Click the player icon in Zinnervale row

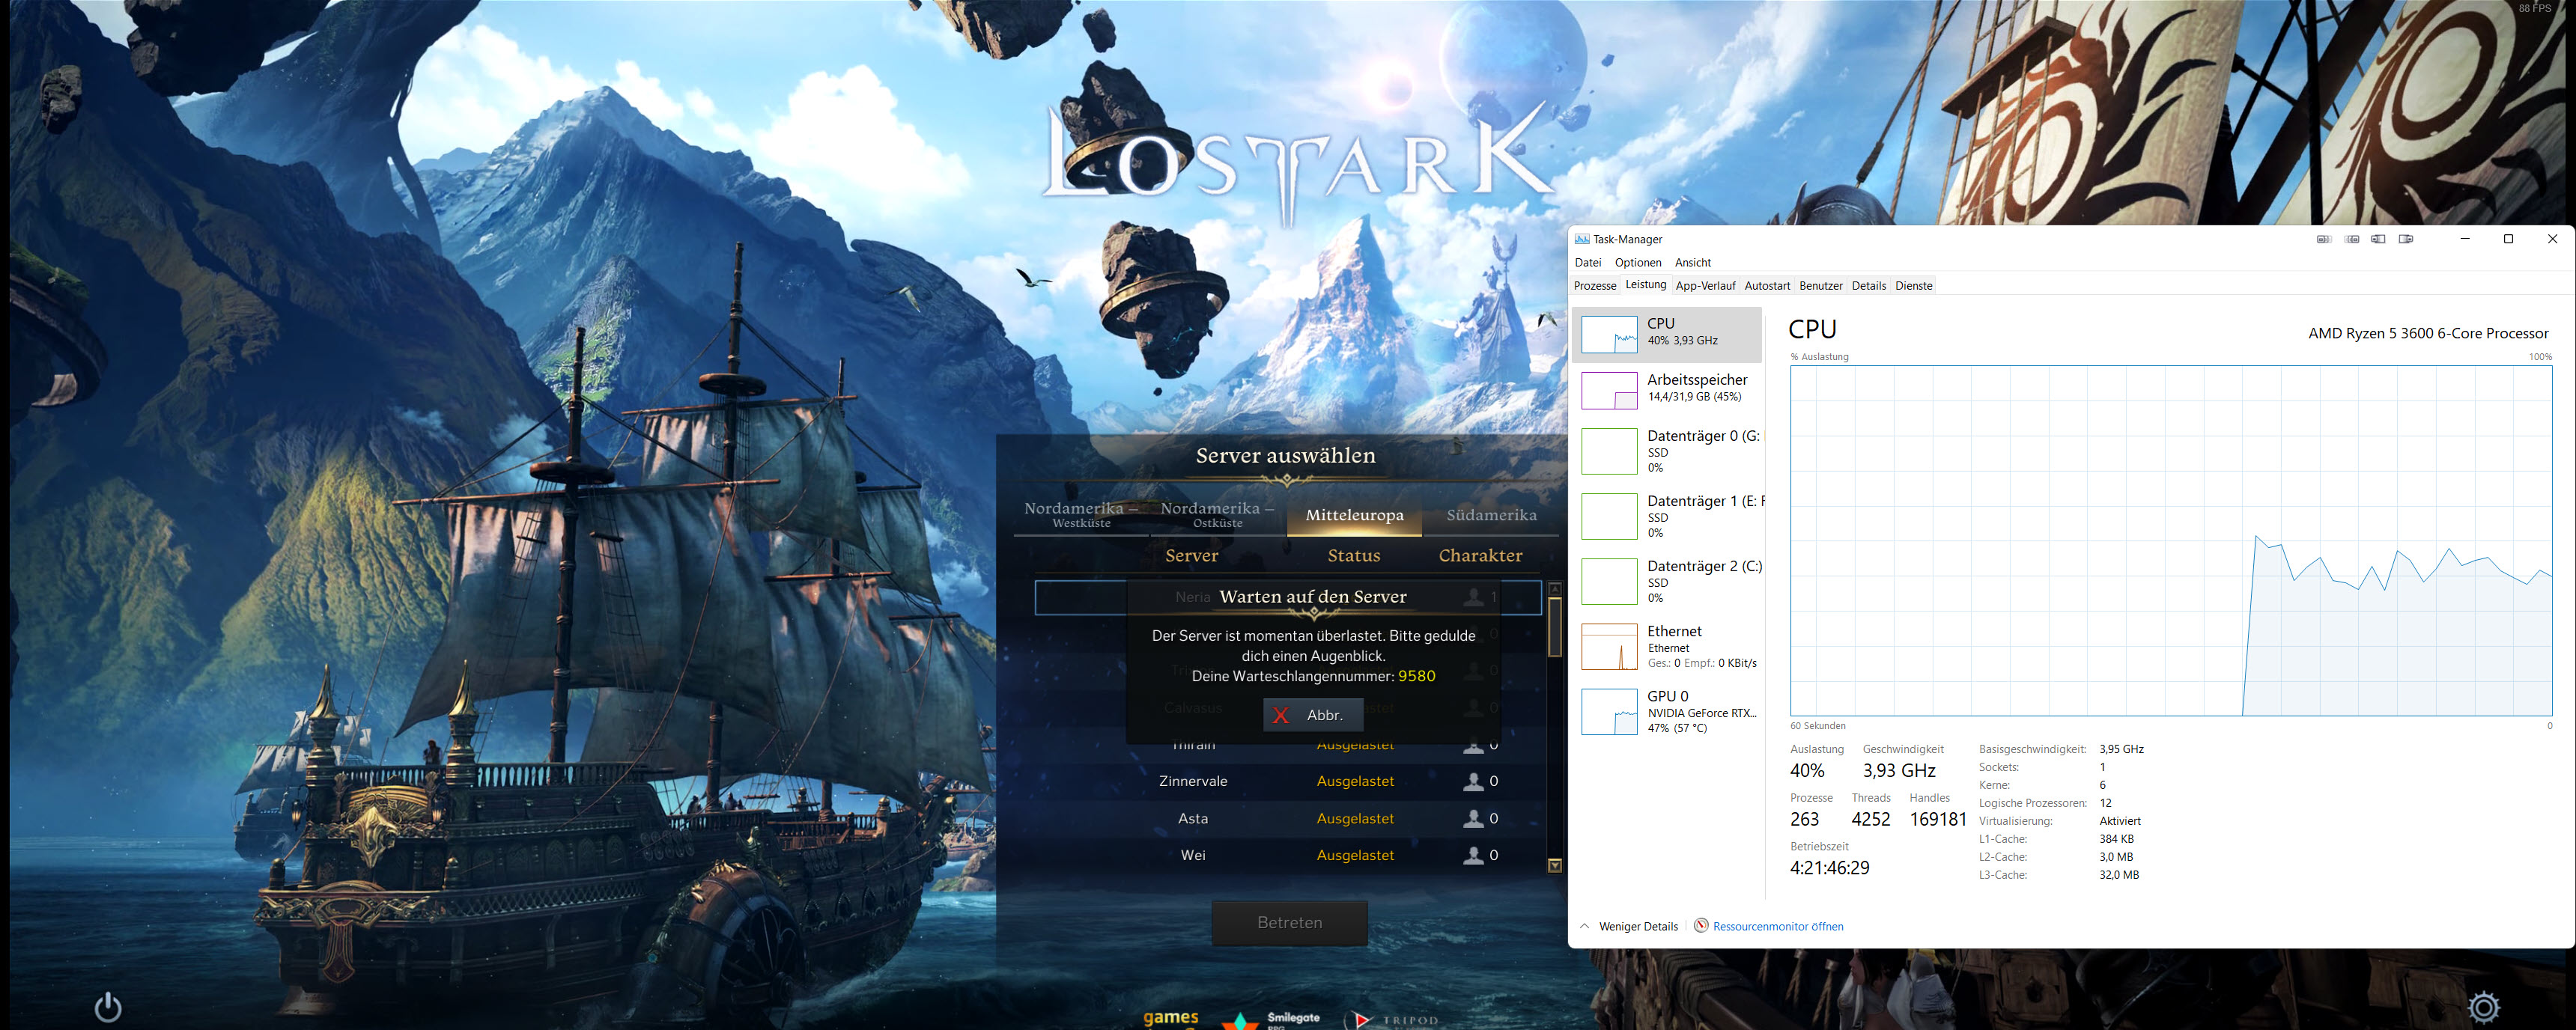(x=1473, y=782)
